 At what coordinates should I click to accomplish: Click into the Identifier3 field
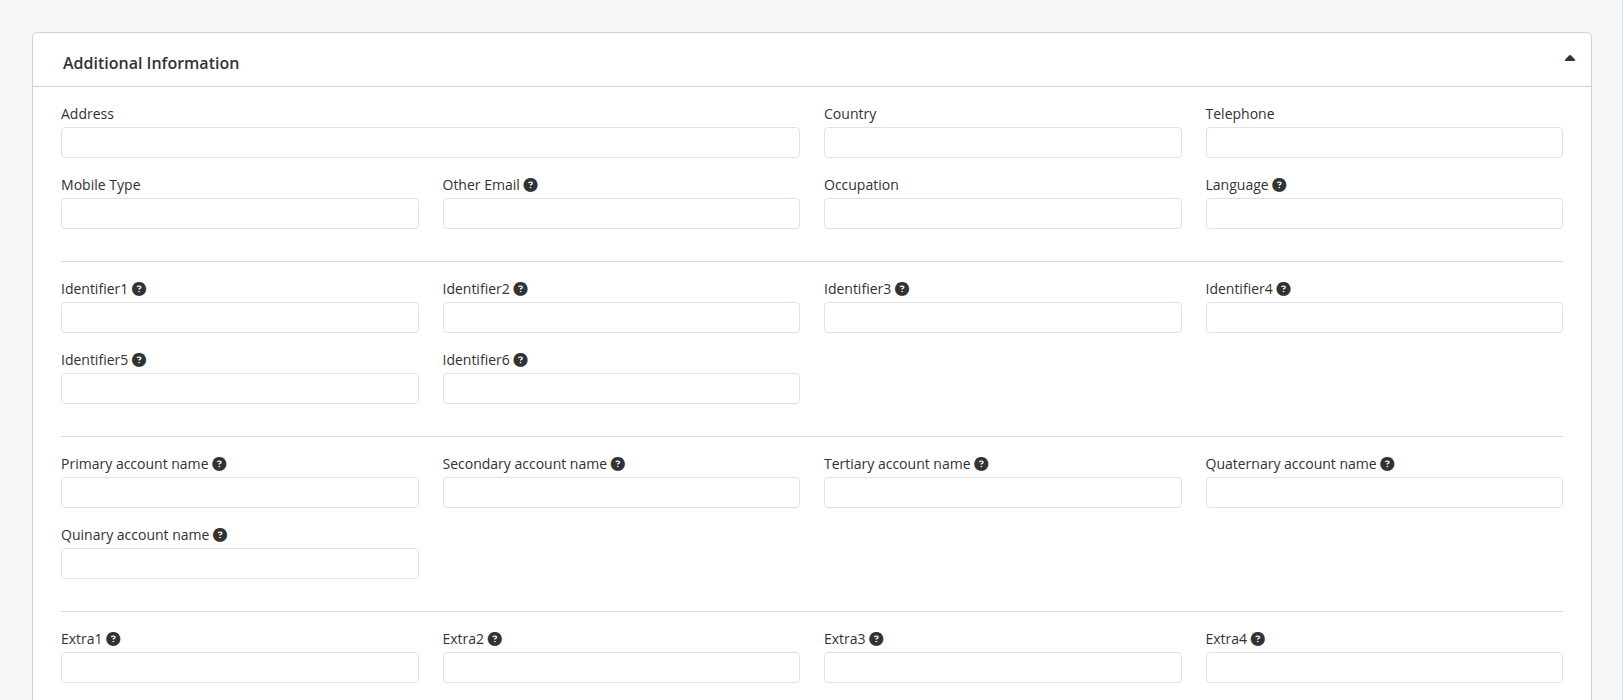click(1002, 318)
